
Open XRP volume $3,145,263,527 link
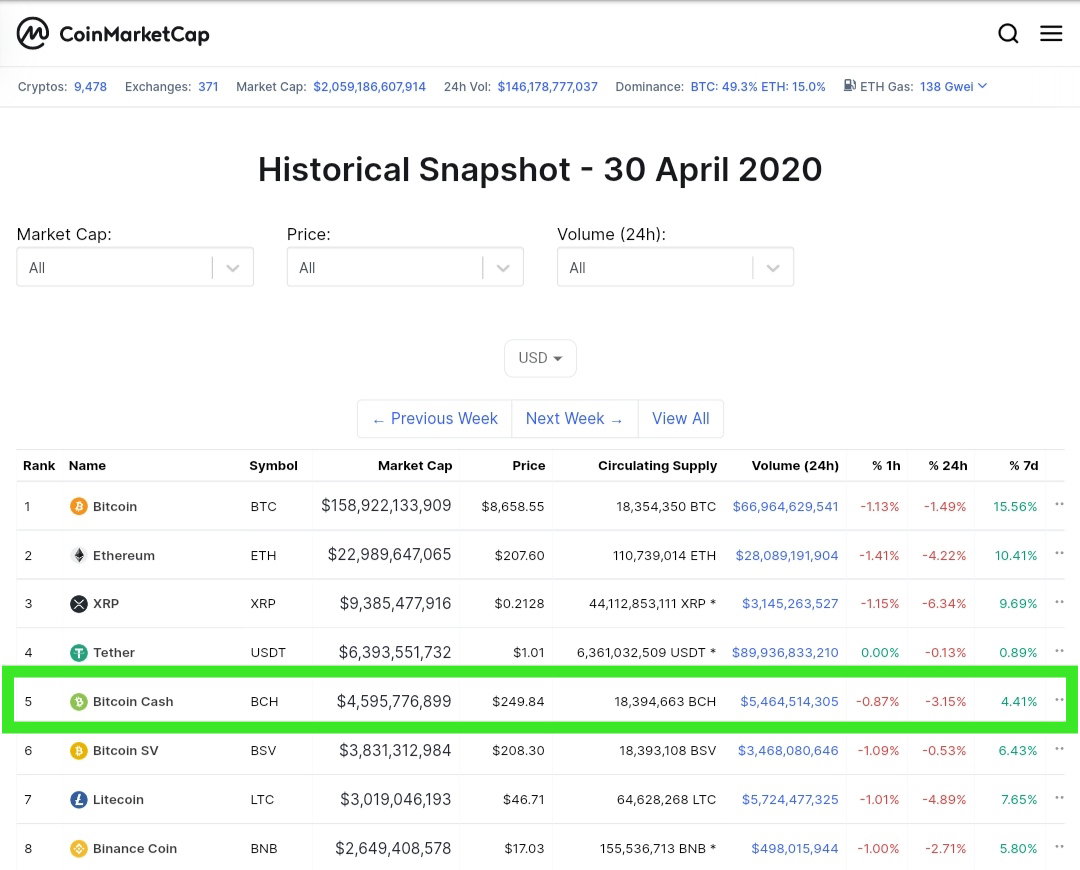790,603
